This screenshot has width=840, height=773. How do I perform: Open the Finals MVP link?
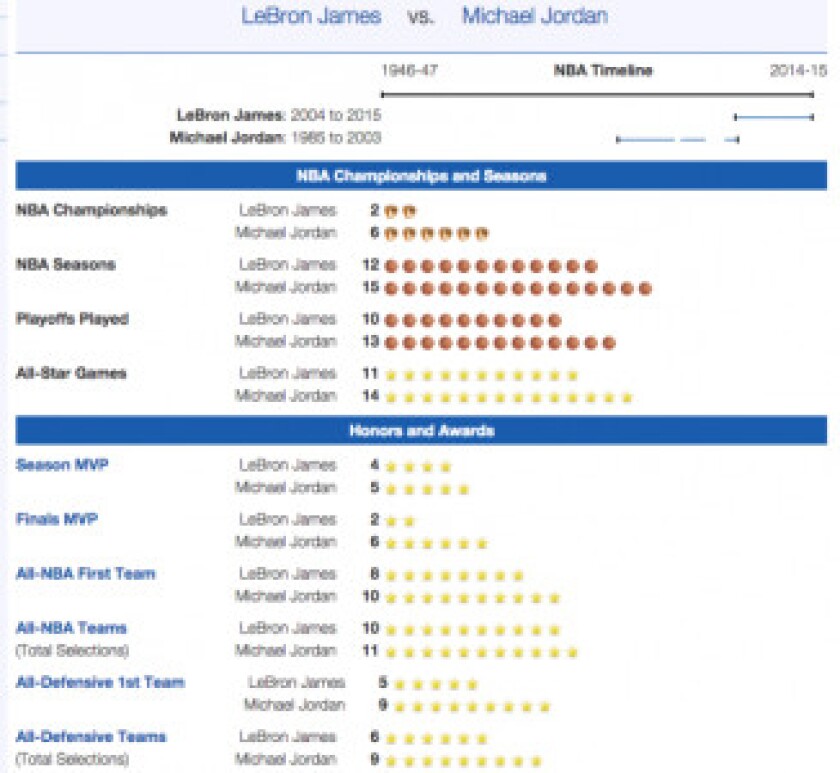[57, 519]
